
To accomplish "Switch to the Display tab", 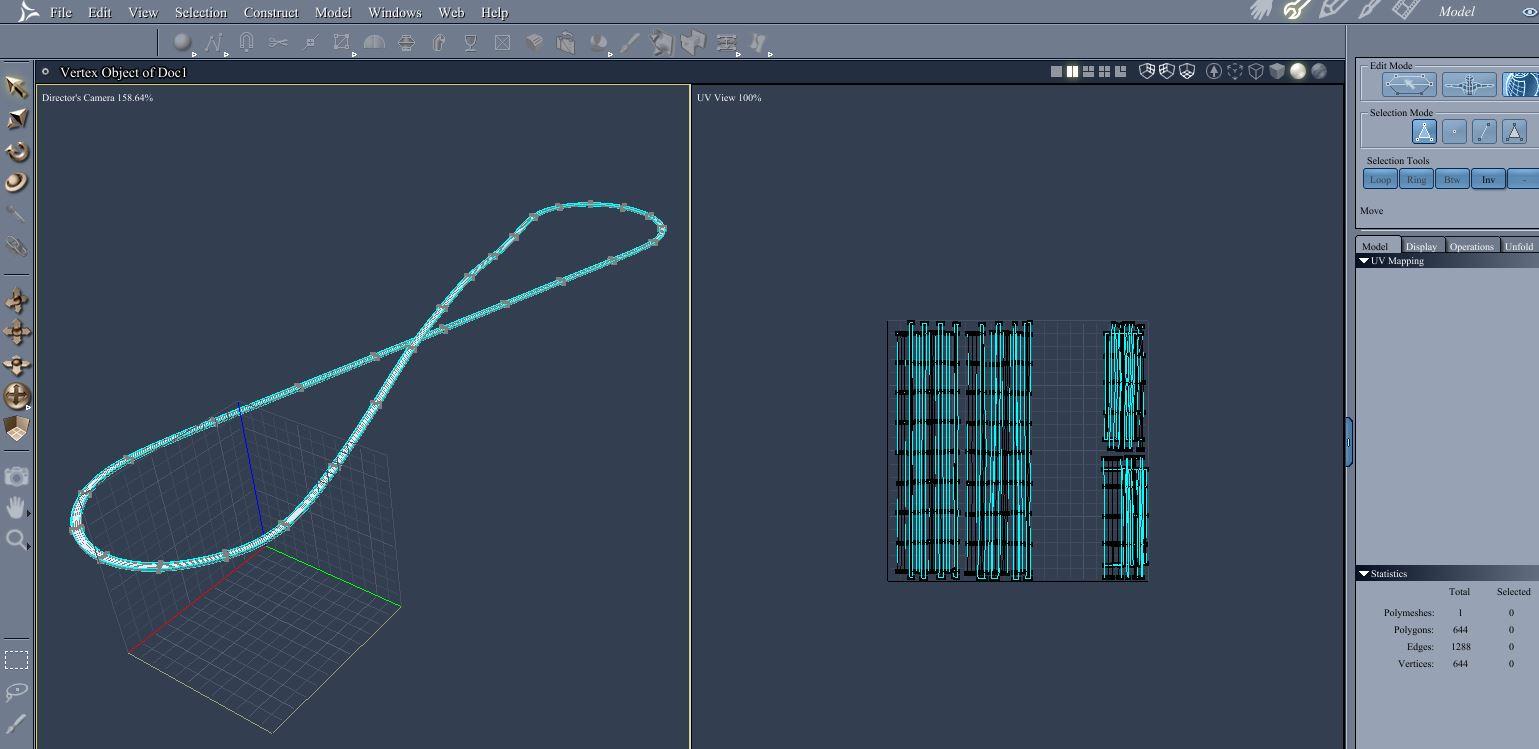I will tap(1421, 246).
